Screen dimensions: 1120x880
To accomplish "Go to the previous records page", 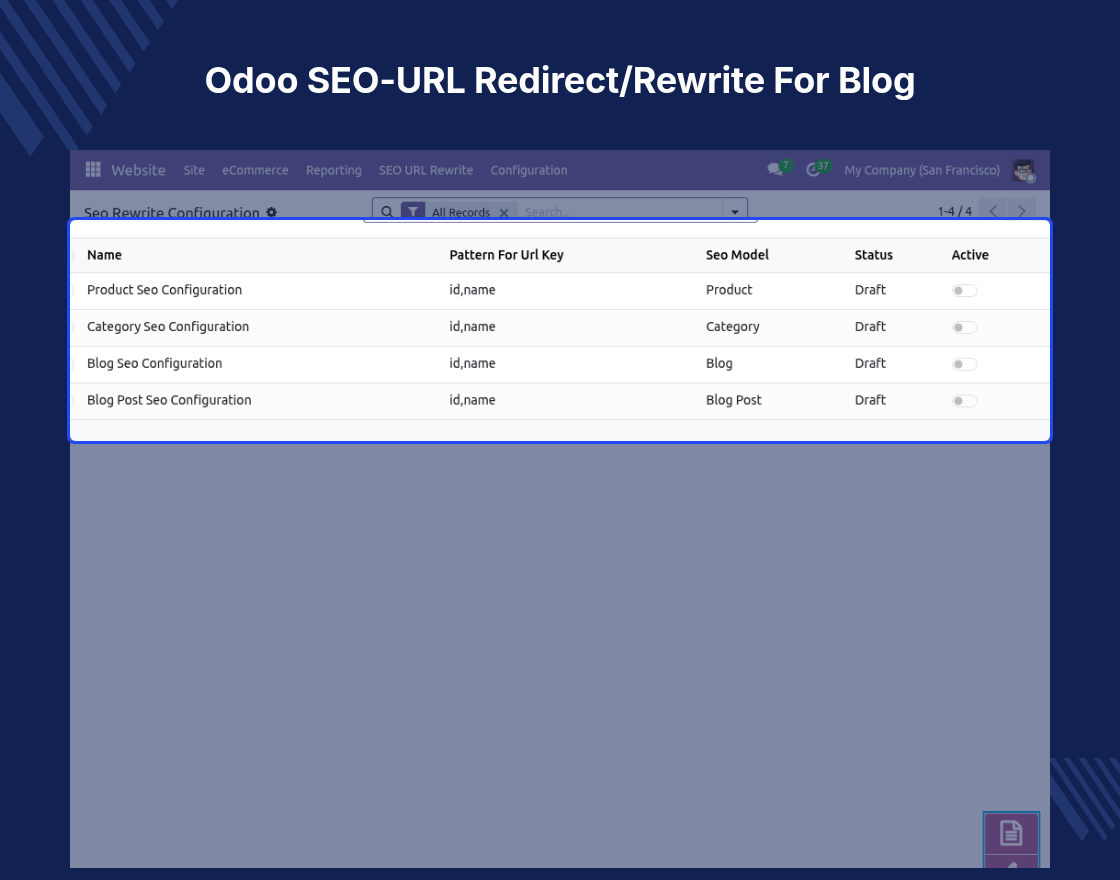I will pos(993,211).
